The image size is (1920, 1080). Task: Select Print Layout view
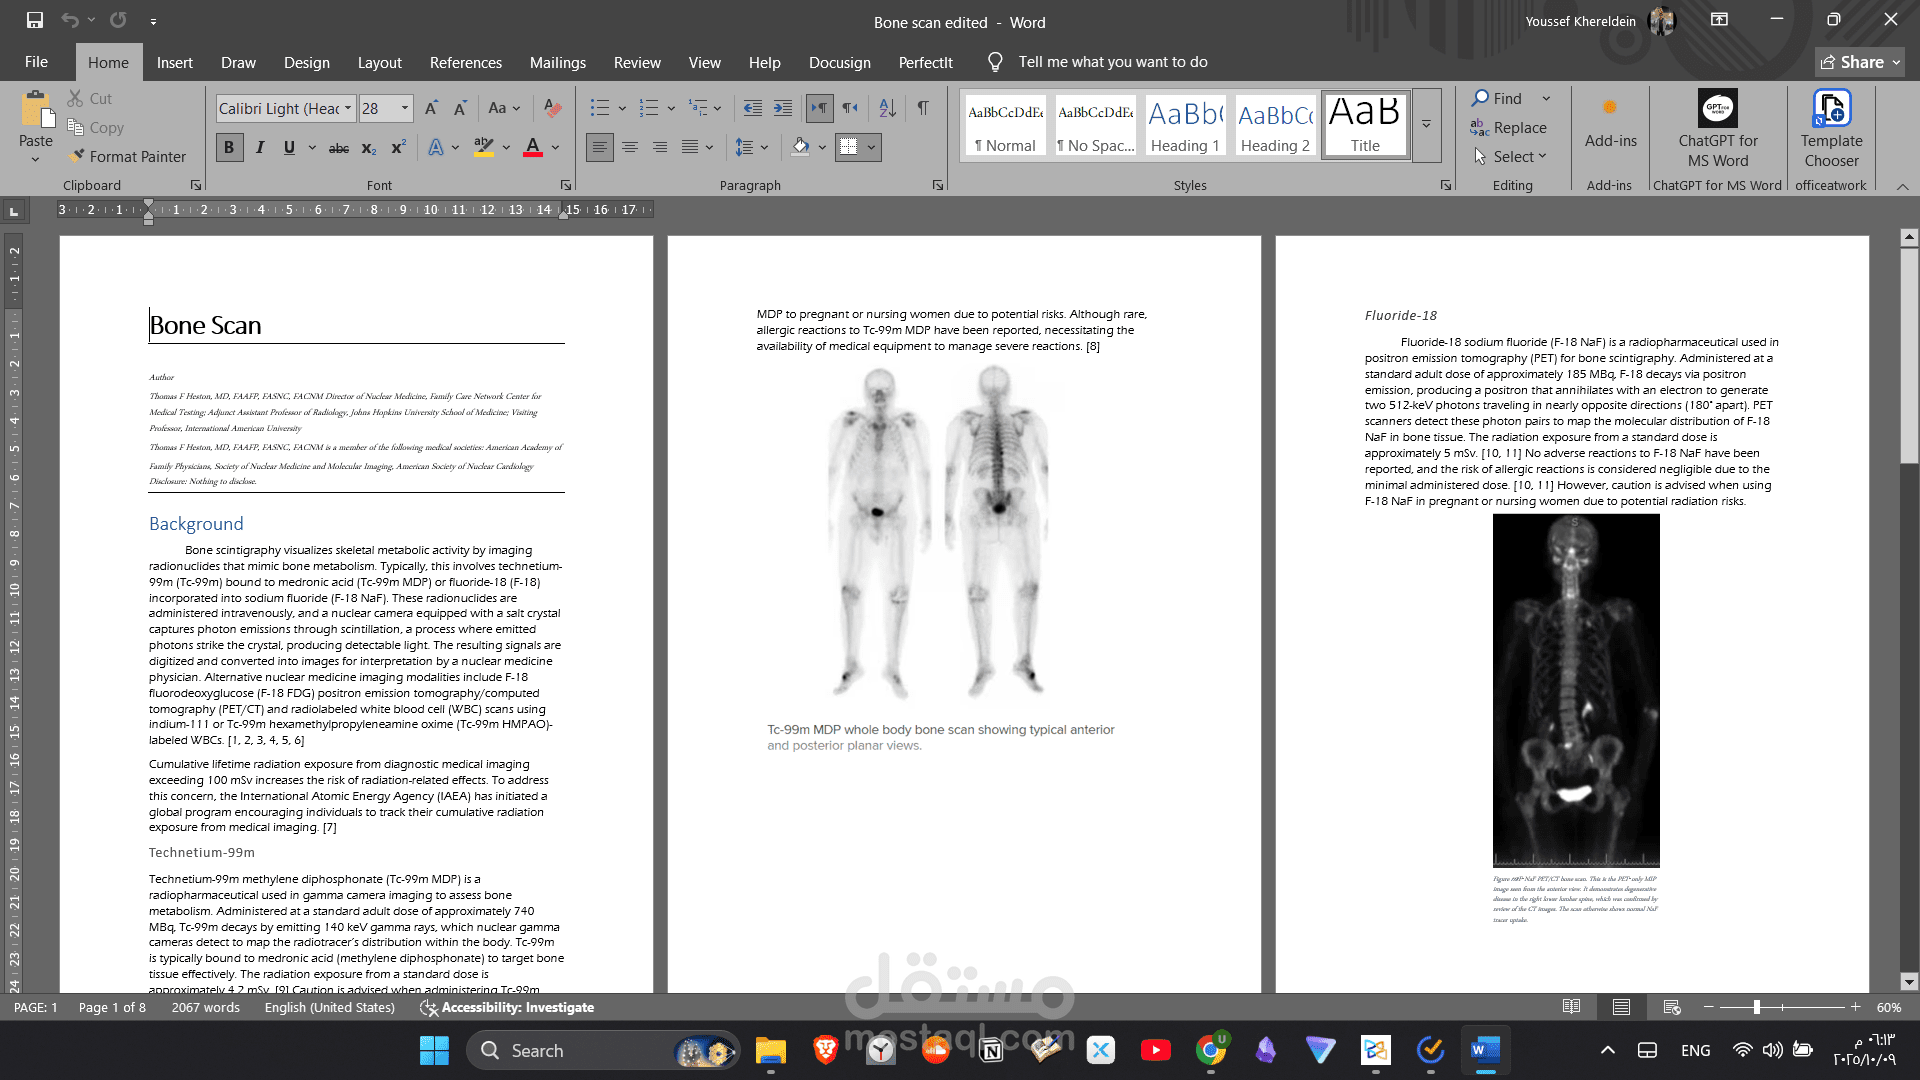coord(1622,1007)
